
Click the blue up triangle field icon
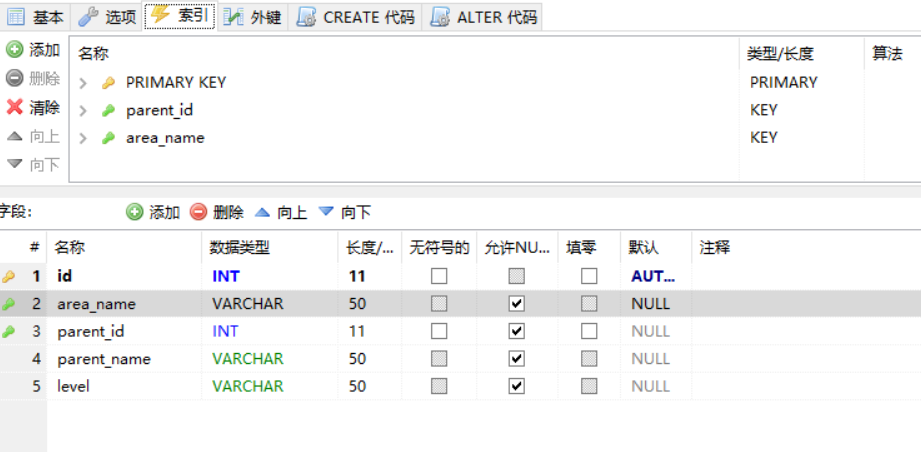(262, 211)
